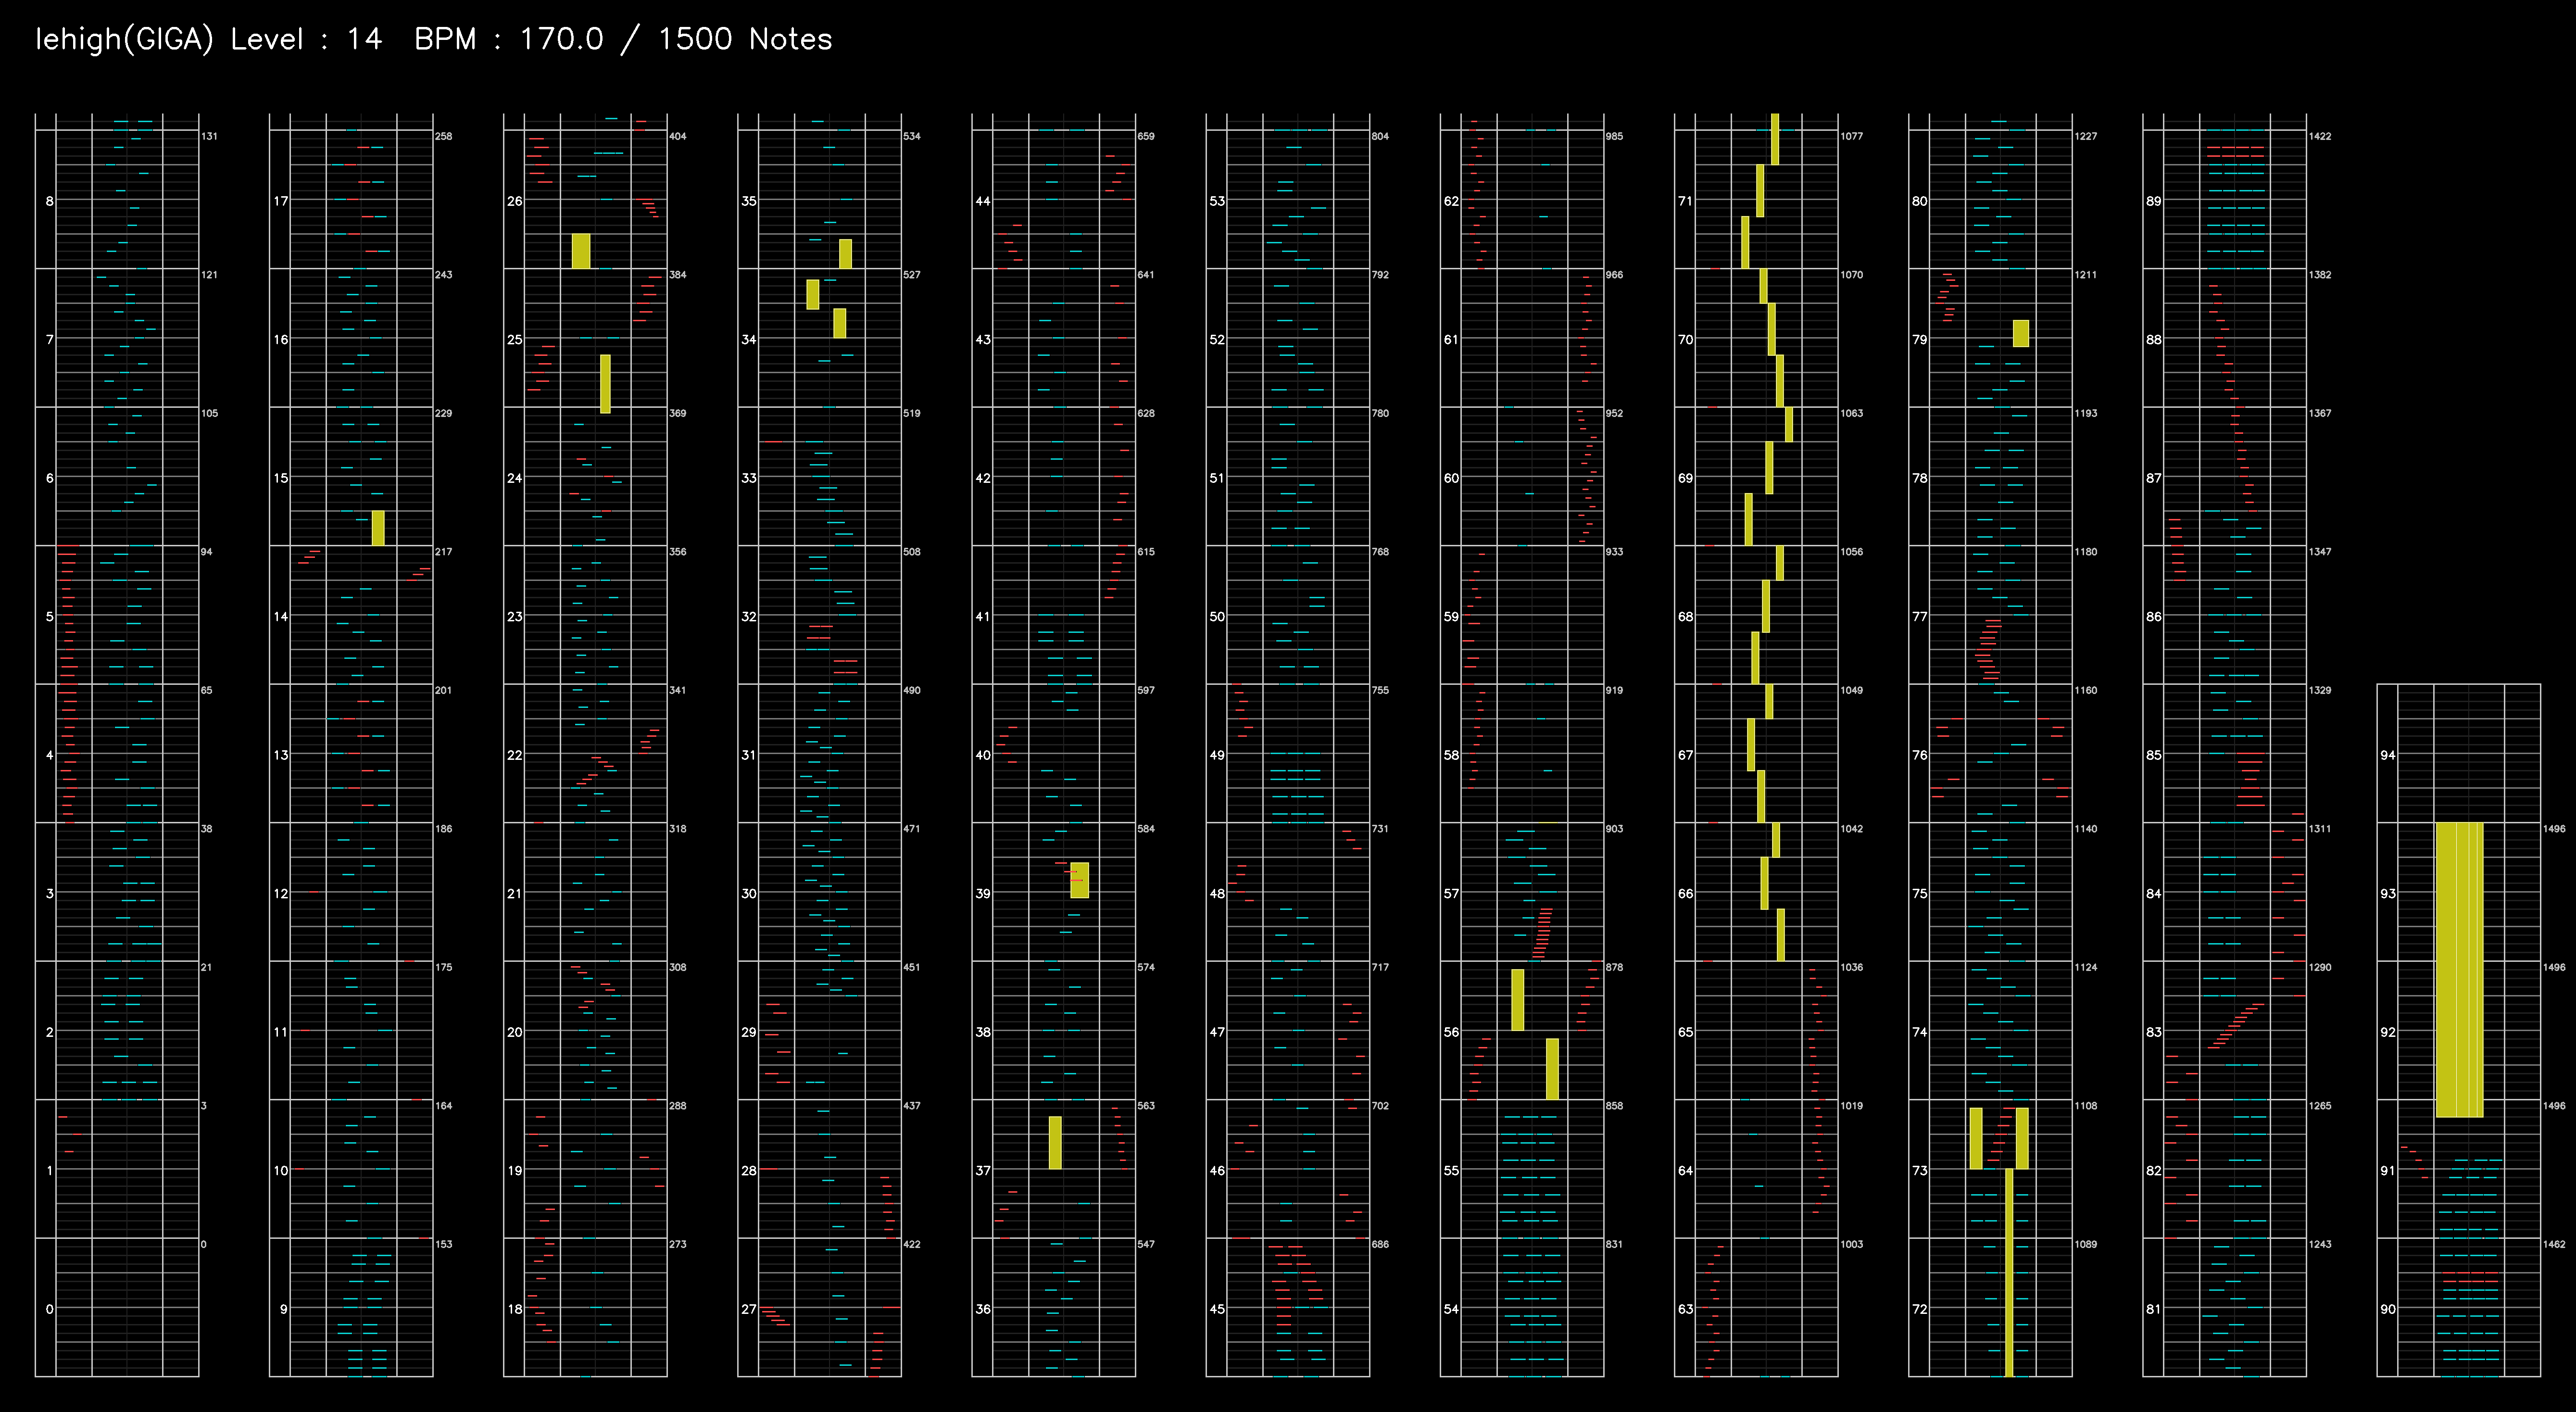Select measure number 89 label
Screen dimensions: 2576x1412
[x=2153, y=201]
